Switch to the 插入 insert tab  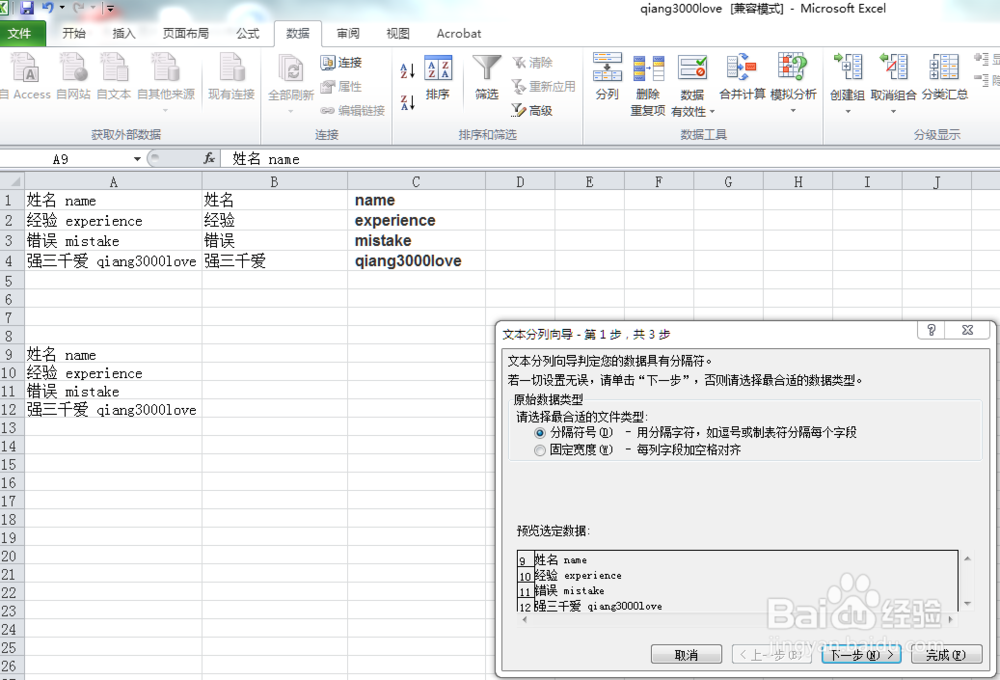tap(124, 33)
